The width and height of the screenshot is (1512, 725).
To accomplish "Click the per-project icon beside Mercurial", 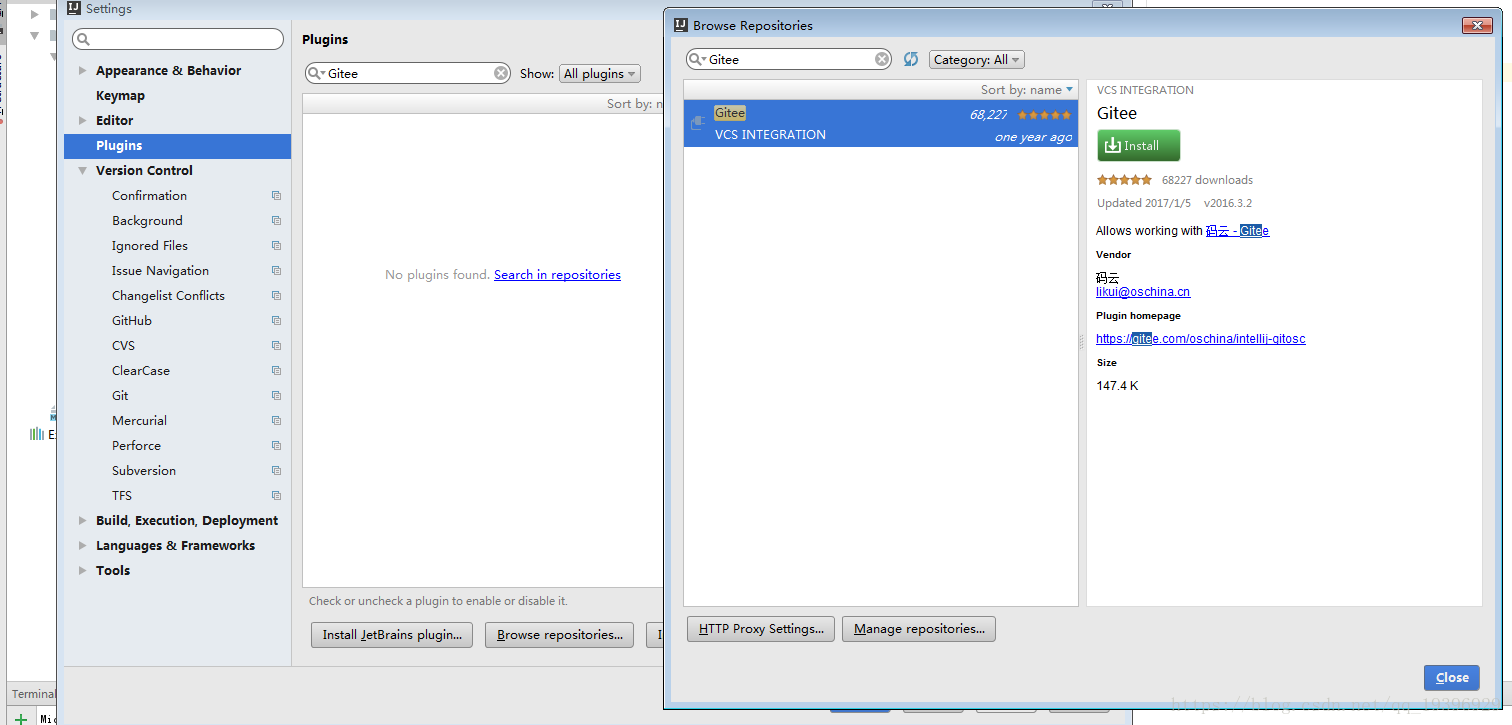I will tap(276, 421).
